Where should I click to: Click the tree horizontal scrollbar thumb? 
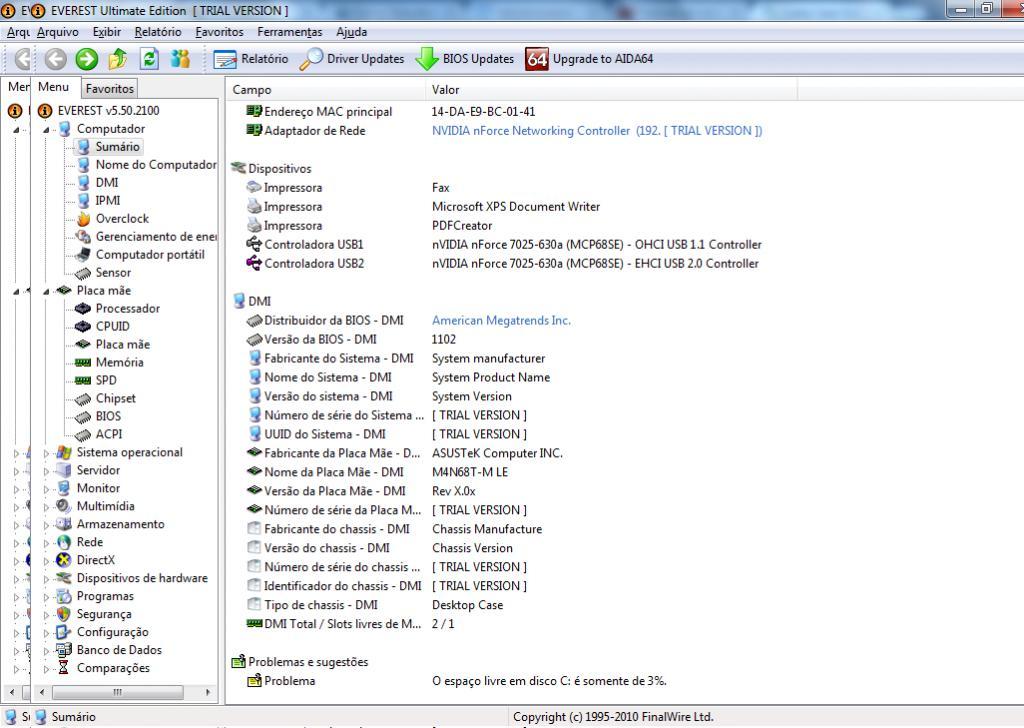118,691
